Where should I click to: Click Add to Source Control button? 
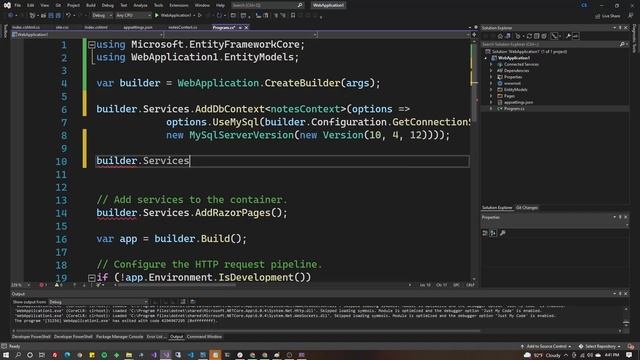pos(546,347)
